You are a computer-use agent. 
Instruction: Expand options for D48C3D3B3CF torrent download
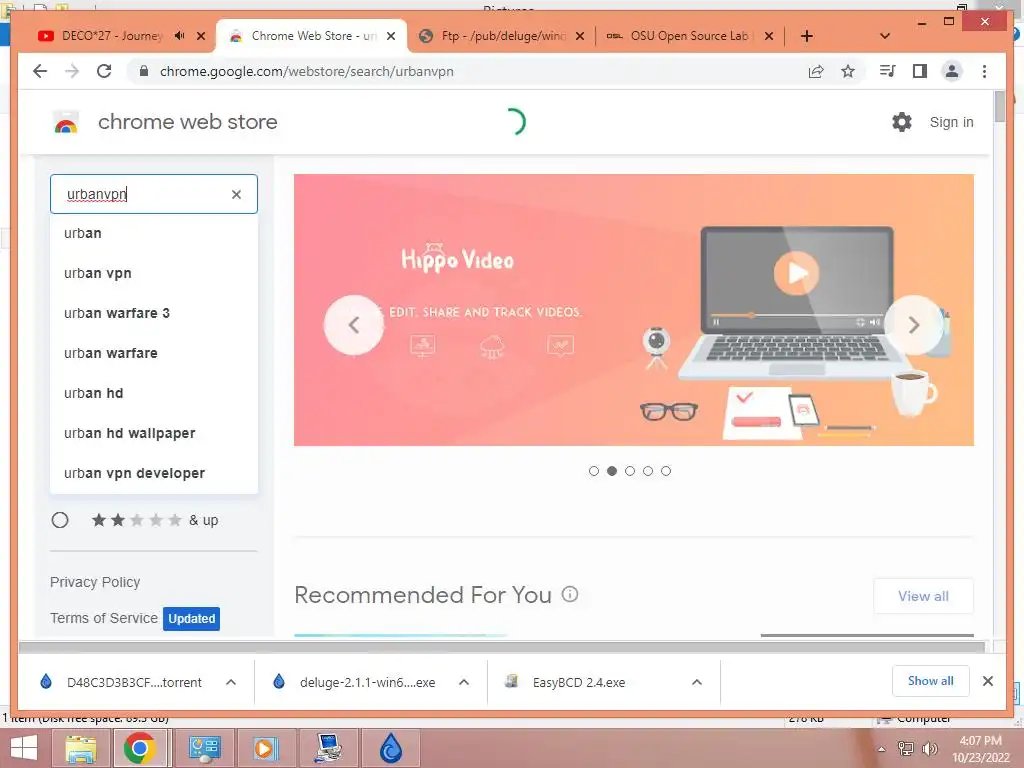(x=231, y=682)
